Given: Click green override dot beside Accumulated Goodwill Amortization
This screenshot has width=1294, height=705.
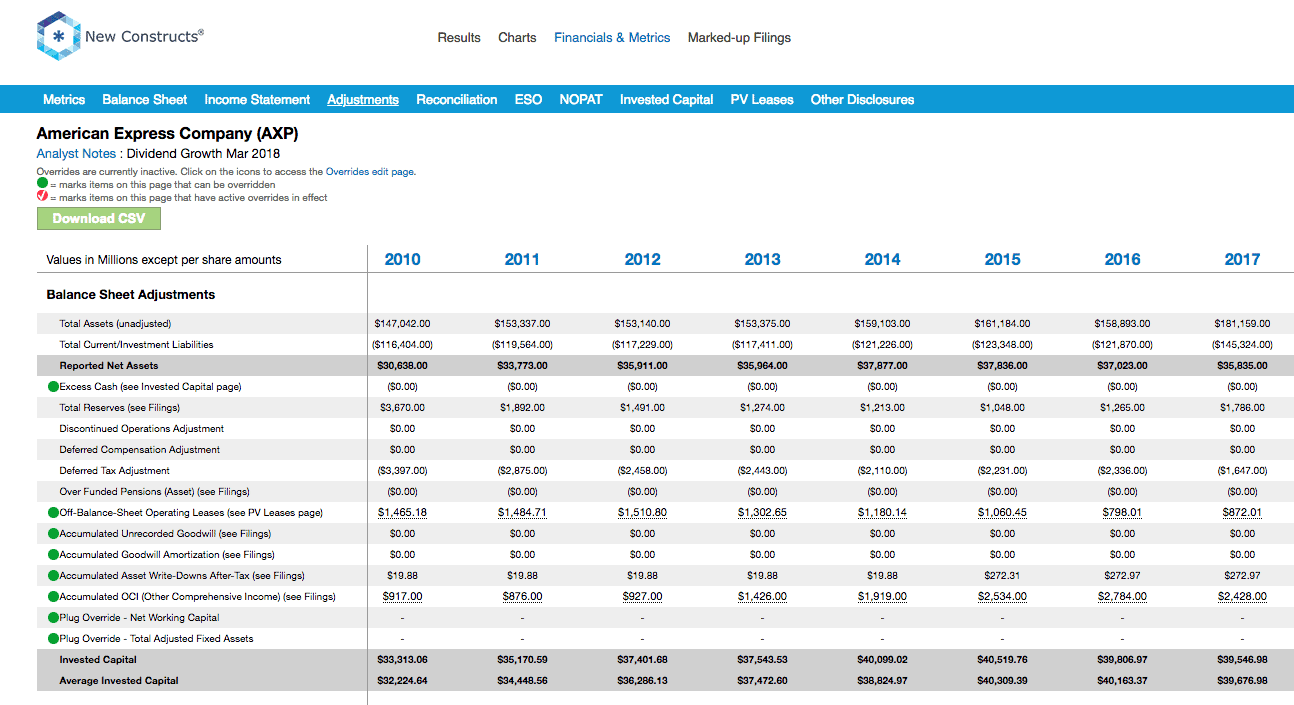Looking at the screenshot, I should [x=53, y=555].
